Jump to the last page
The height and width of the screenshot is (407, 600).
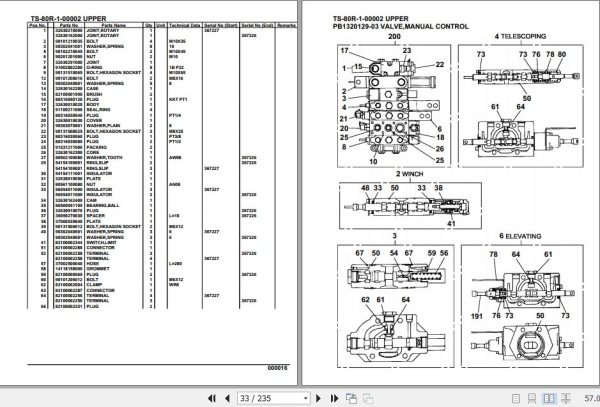click(x=334, y=398)
